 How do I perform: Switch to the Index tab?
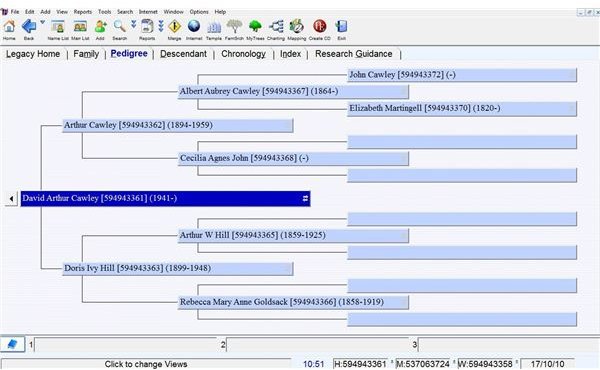tap(290, 54)
